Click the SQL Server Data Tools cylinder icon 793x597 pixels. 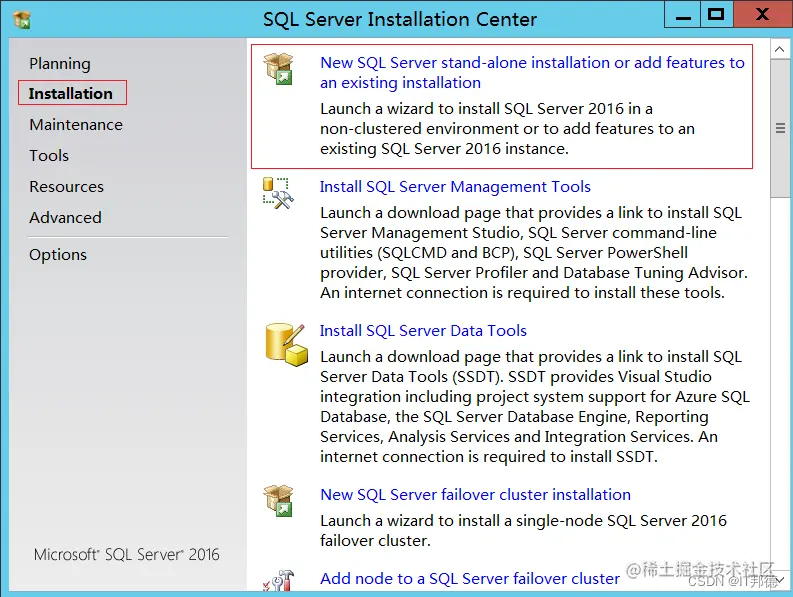tap(286, 345)
